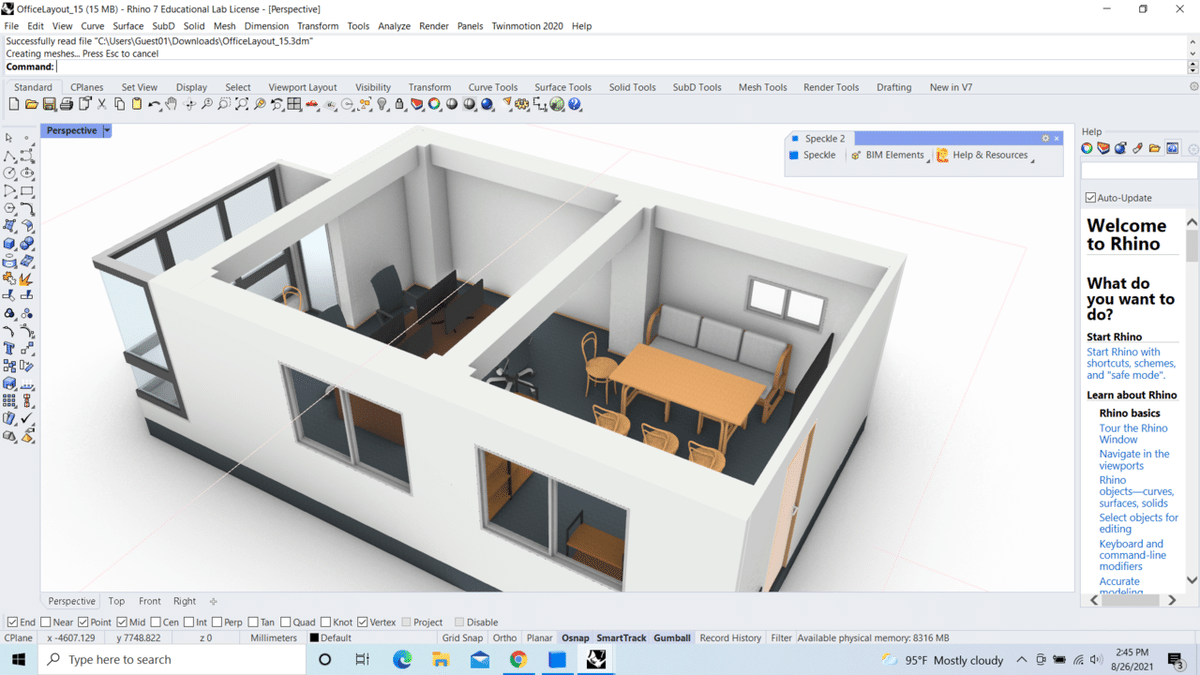
Task: Open the Perspective viewport title dropdown arrow
Action: point(107,131)
